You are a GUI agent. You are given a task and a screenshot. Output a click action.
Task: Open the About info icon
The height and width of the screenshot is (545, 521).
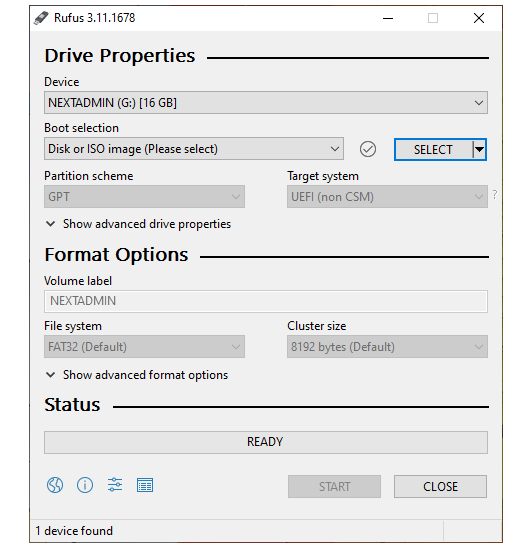pos(85,485)
